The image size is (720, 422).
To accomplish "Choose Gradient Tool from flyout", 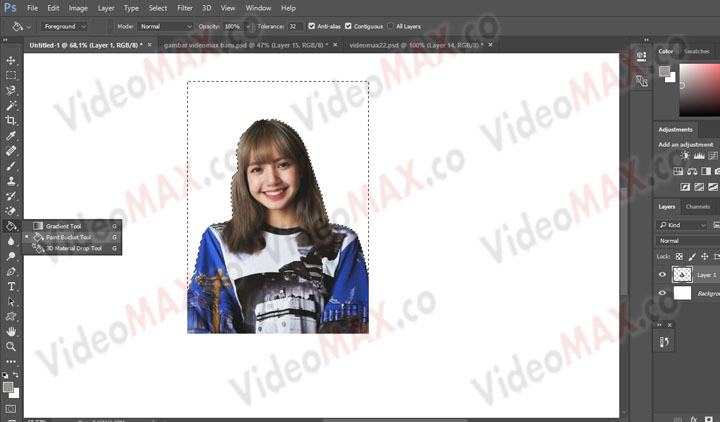I will (73, 226).
